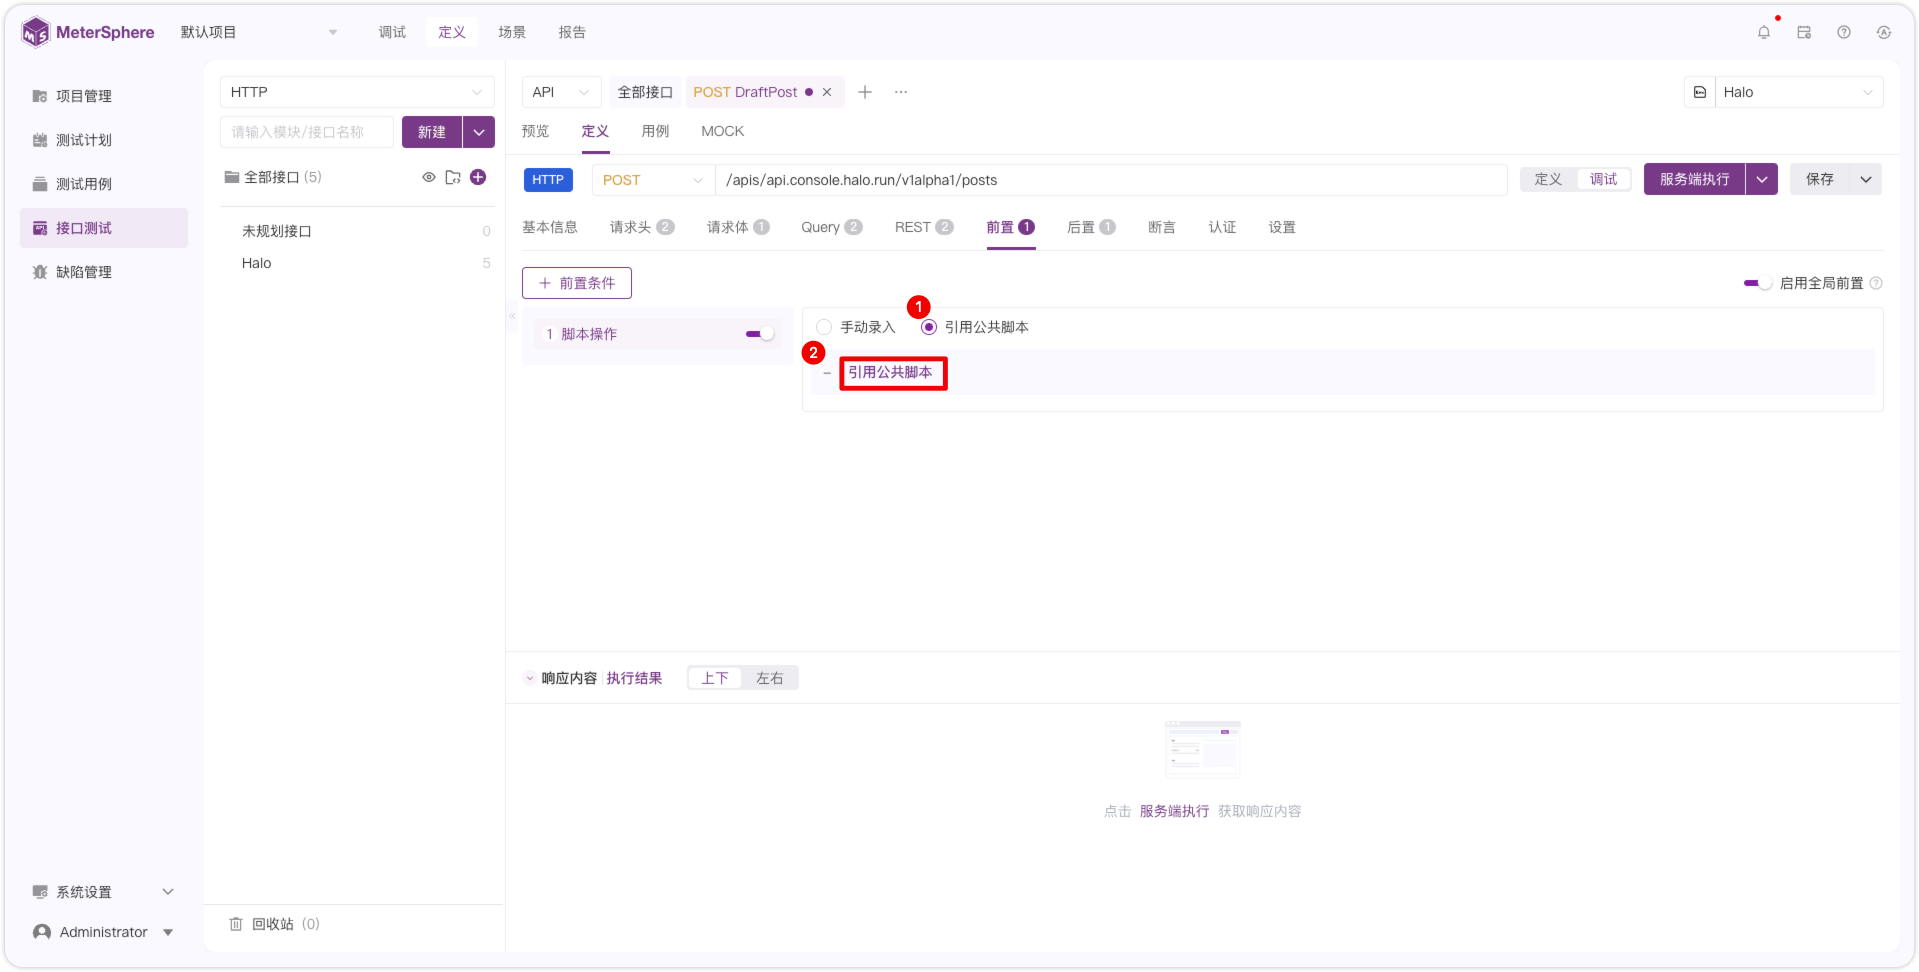Screen dimensions: 1919x972
Task: Click the eye icon beside 全部接口
Action: pos(429,177)
